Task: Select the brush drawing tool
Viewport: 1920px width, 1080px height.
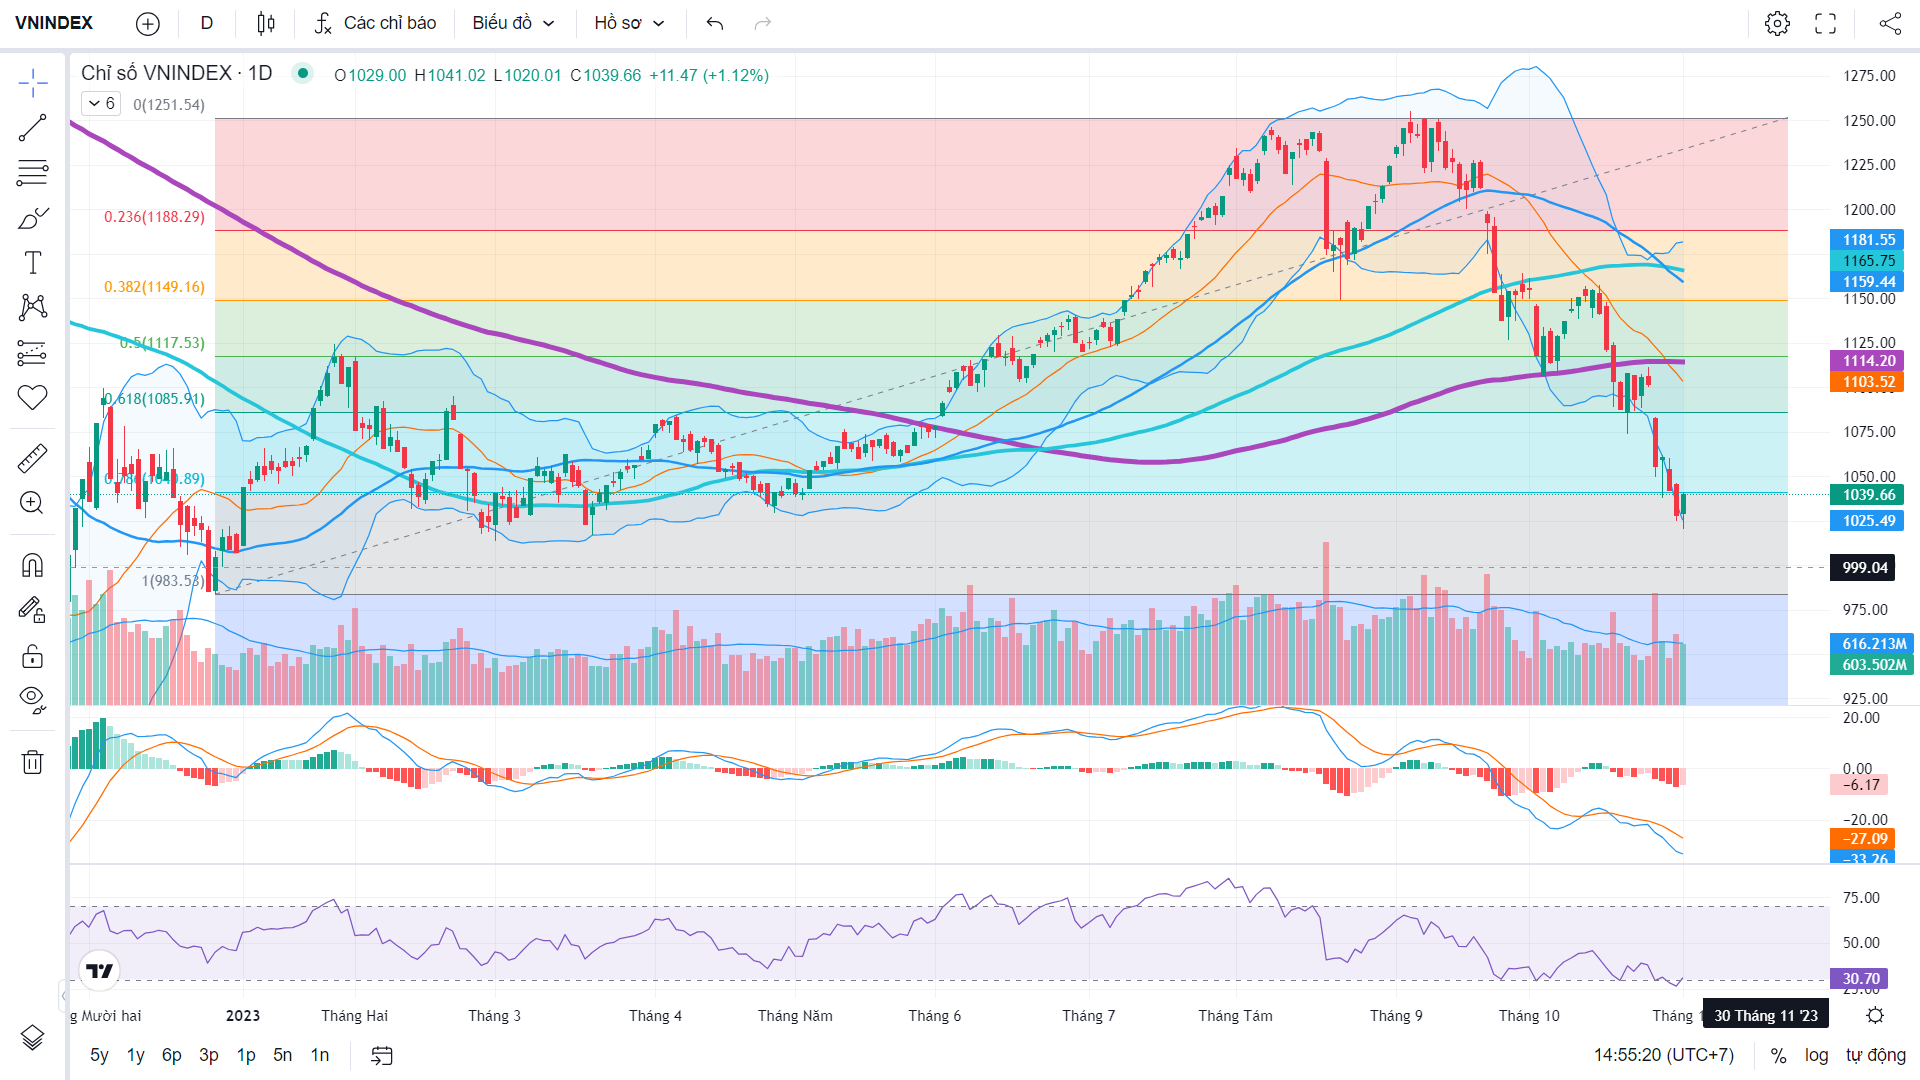Action: pos(32,218)
